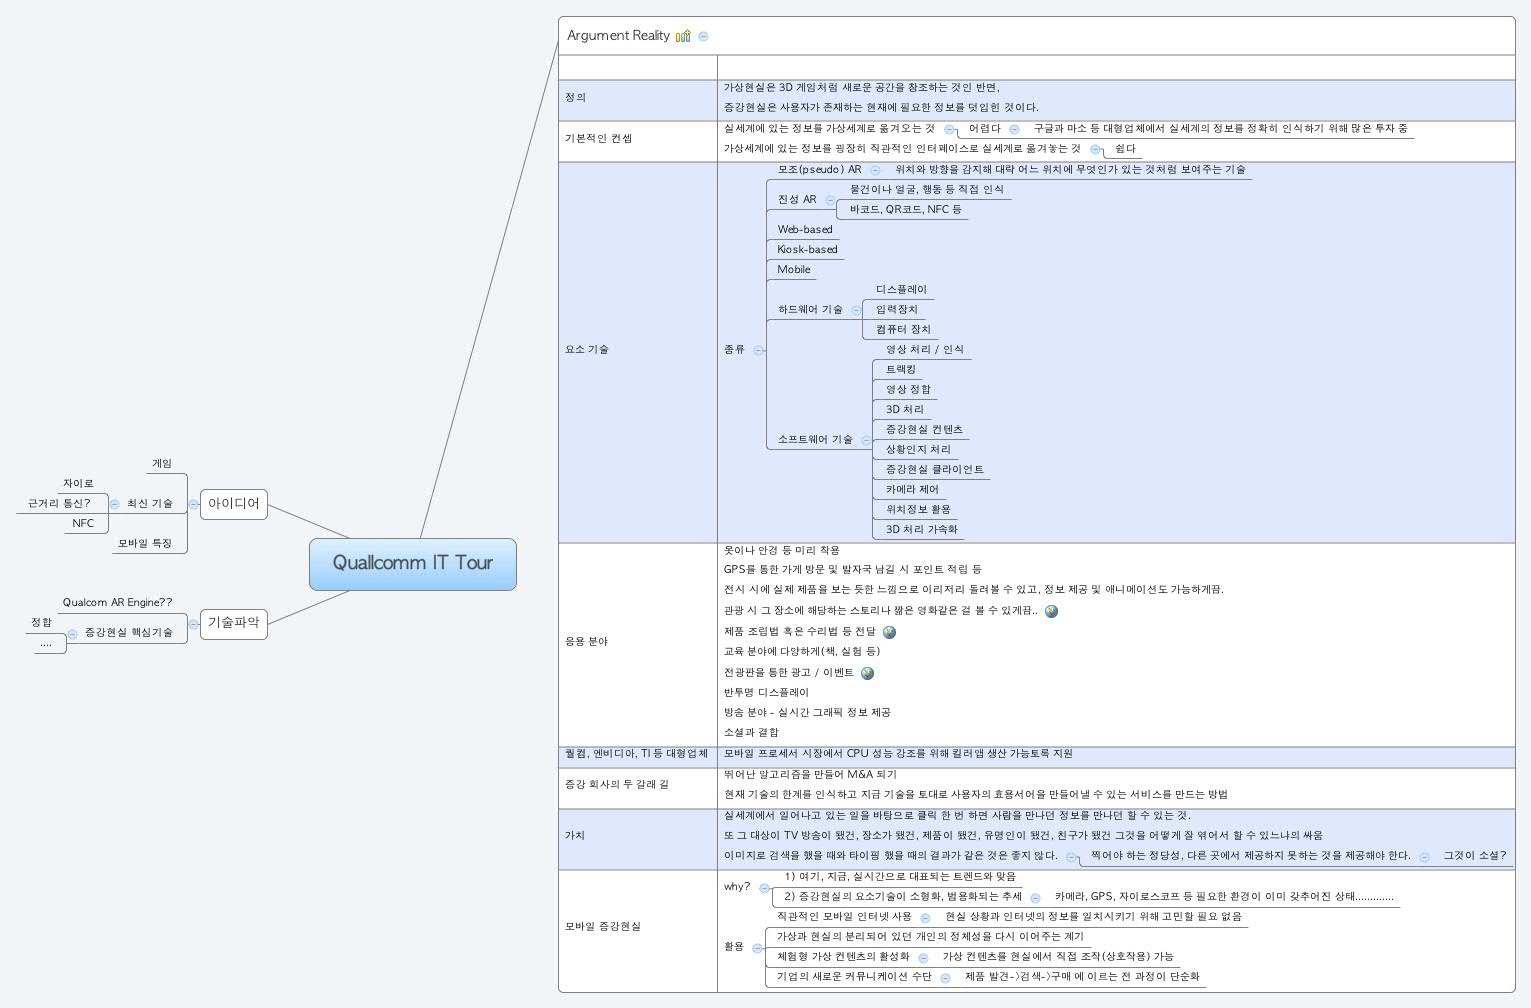This screenshot has width=1531, height=1008.
Task: Click the chart icon beside Argument Reality
Action: click(683, 36)
